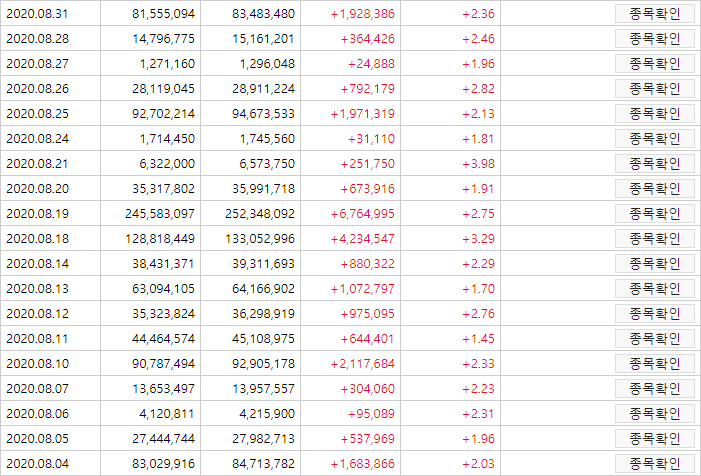Click 종목확인 button for 2020.08.31

pos(655,14)
